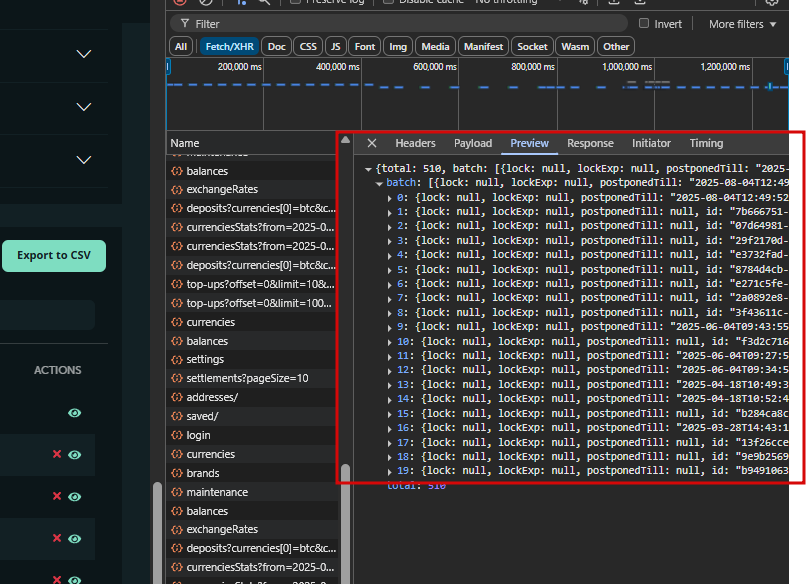This screenshot has height=584, width=806.
Task: Click the Export to CSV button
Action: 54,256
